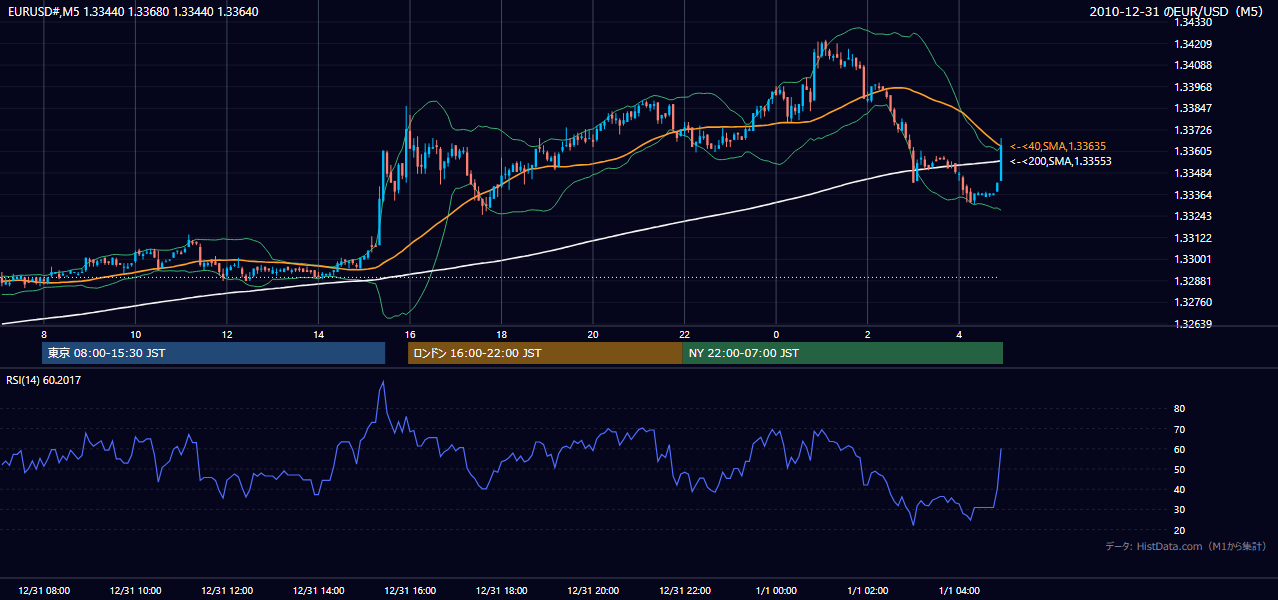Click RSI axis level 40
The height and width of the screenshot is (600, 1278).
1179,489
